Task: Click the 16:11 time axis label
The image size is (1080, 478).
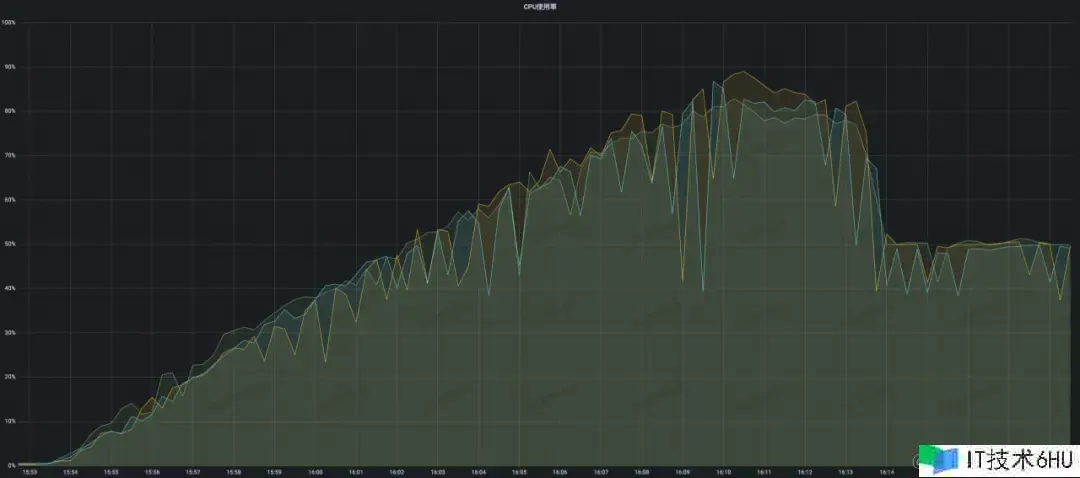Action: 764,472
